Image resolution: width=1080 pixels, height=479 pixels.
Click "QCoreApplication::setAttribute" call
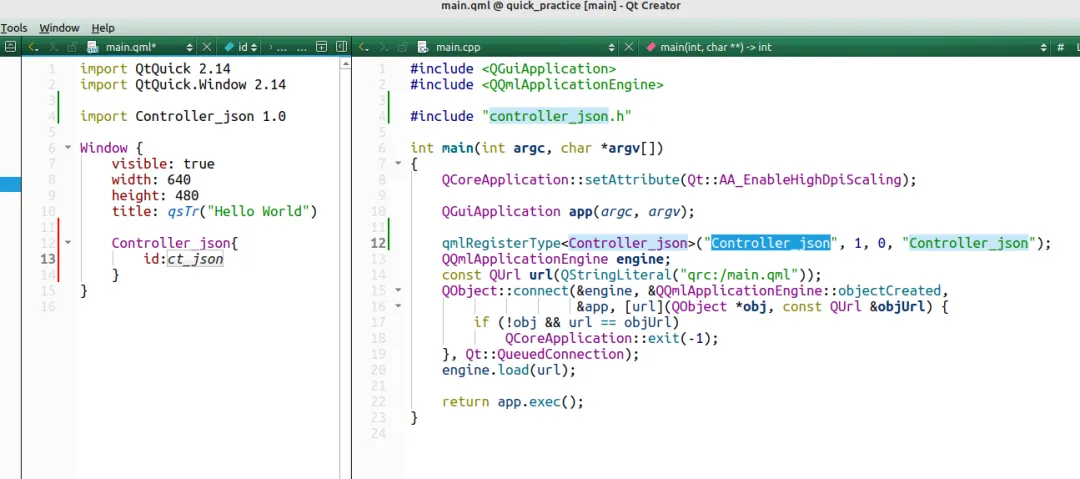click(560, 180)
